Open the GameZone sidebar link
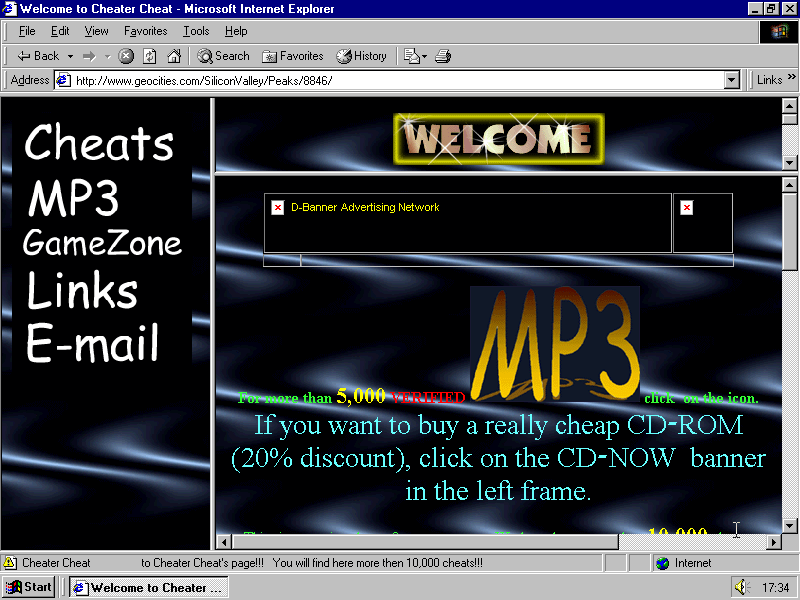Screen dimensions: 800x600 (101, 243)
